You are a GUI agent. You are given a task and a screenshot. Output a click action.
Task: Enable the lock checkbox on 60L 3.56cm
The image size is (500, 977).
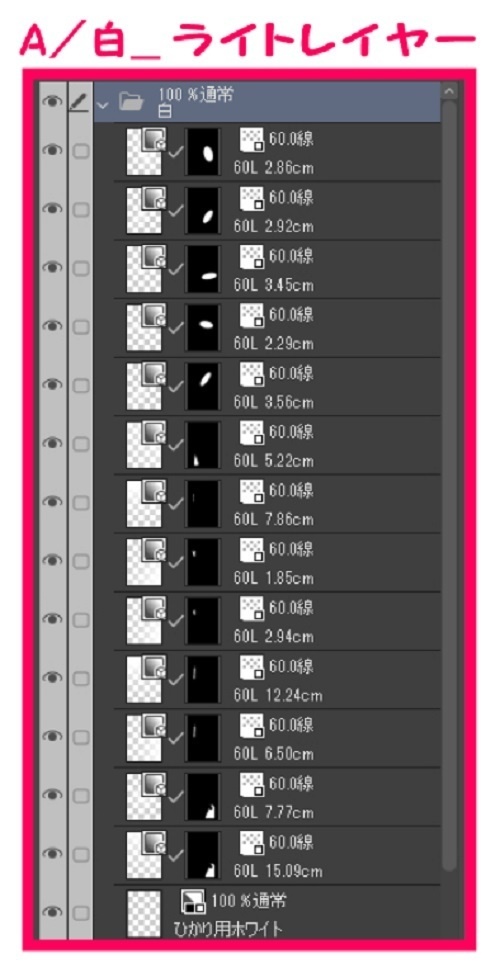(80, 386)
